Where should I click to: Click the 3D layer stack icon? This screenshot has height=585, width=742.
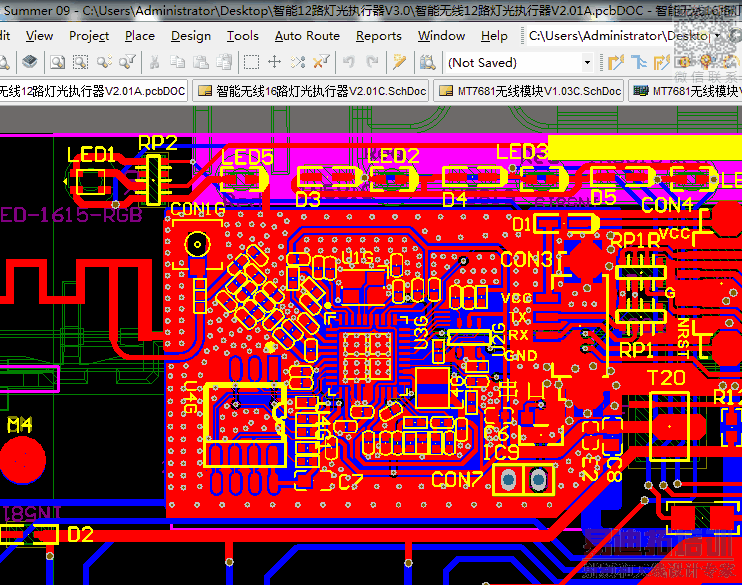tap(30, 62)
